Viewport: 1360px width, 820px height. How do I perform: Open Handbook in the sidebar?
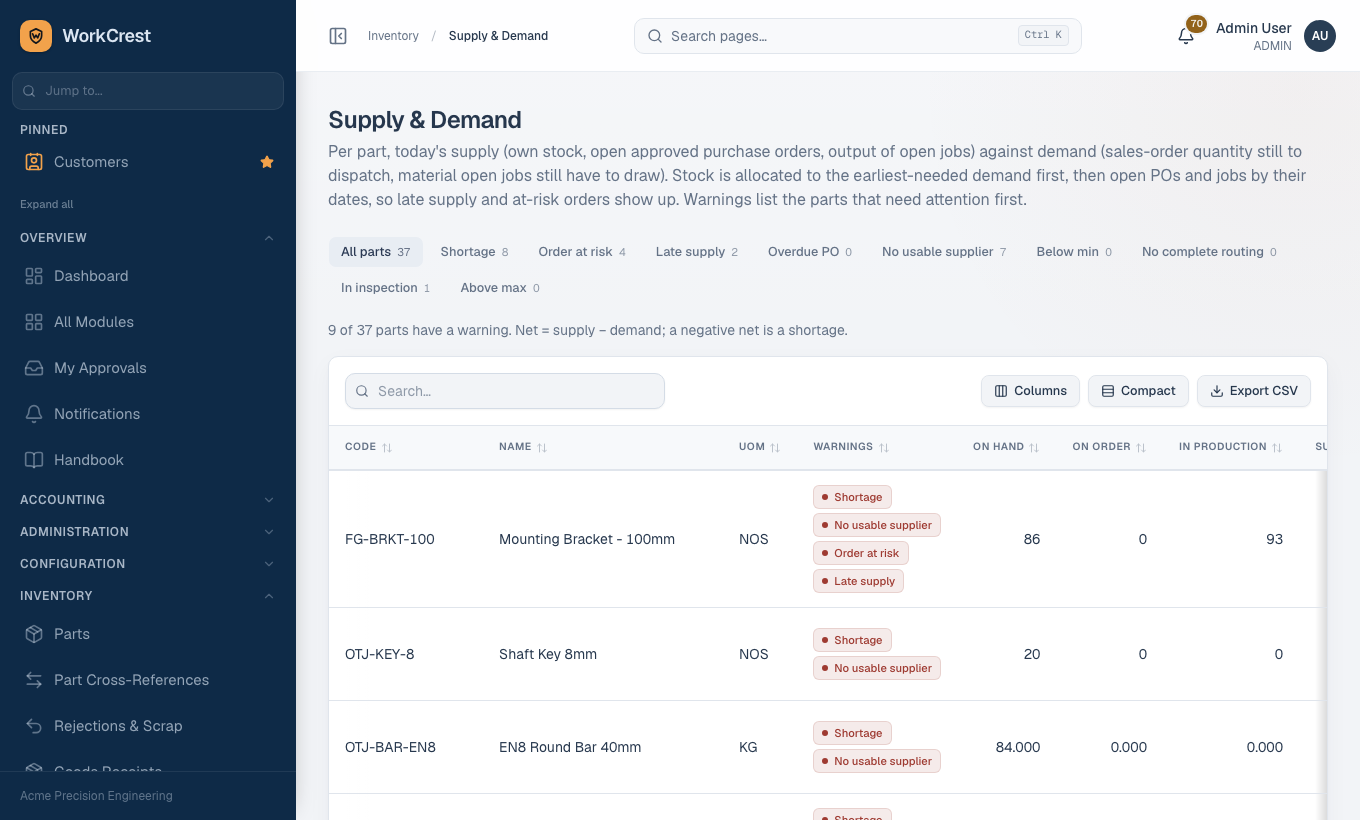click(148, 460)
